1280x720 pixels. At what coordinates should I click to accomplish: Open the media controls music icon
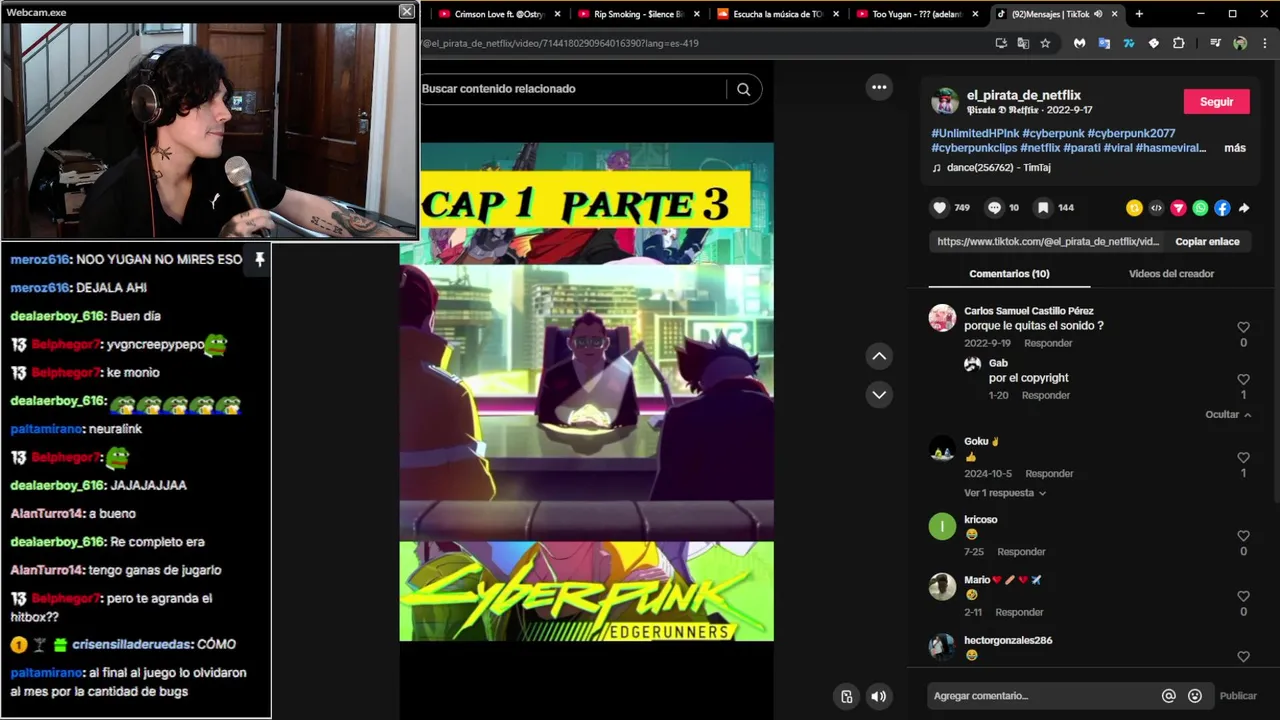(x=1215, y=43)
